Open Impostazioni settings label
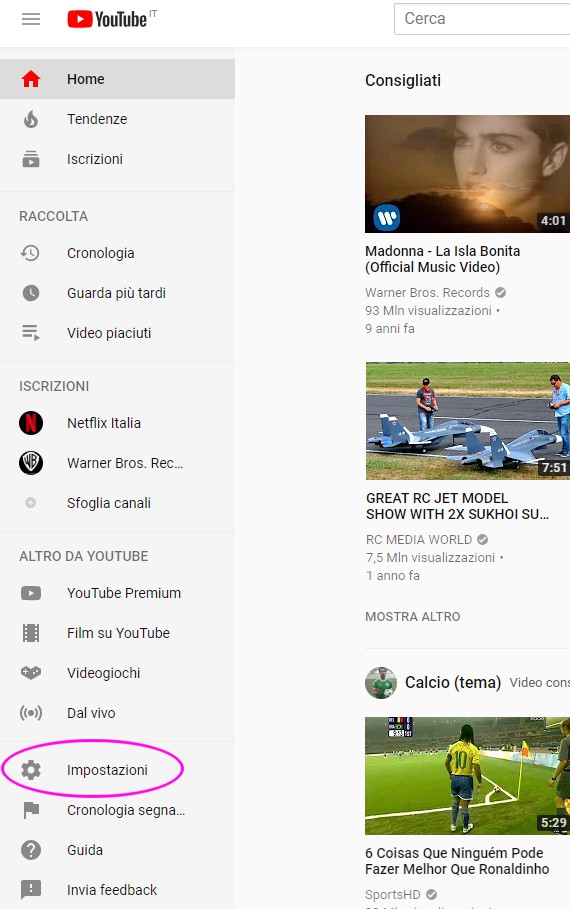This screenshot has height=909, width=570. point(107,770)
